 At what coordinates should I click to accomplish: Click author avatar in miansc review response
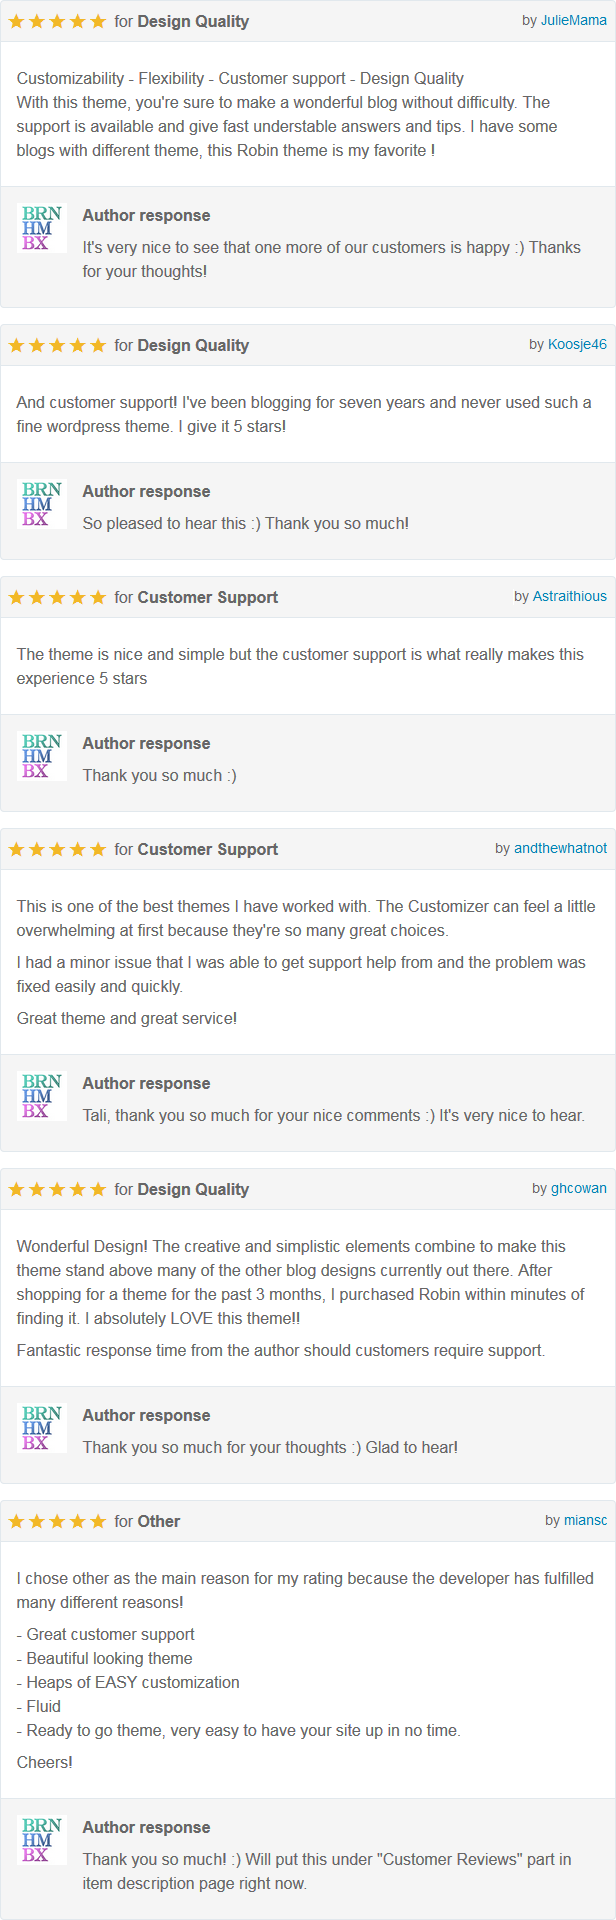42,1840
